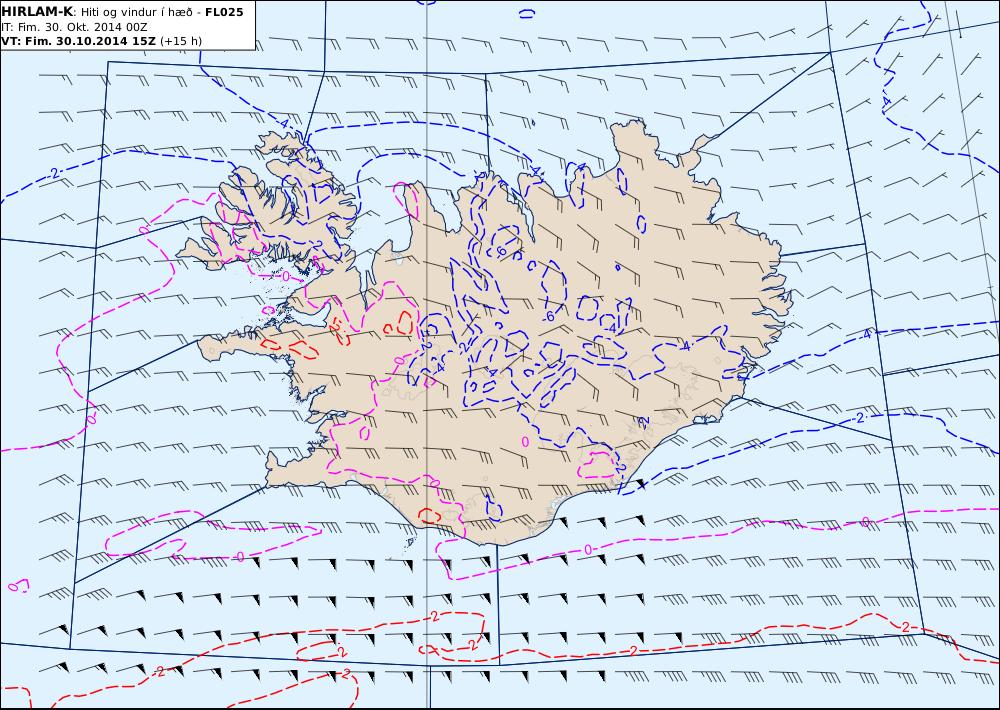
Task: Click the 'VT: Fim. 30.10.2014 15Z' valid time
Action: pos(78,41)
